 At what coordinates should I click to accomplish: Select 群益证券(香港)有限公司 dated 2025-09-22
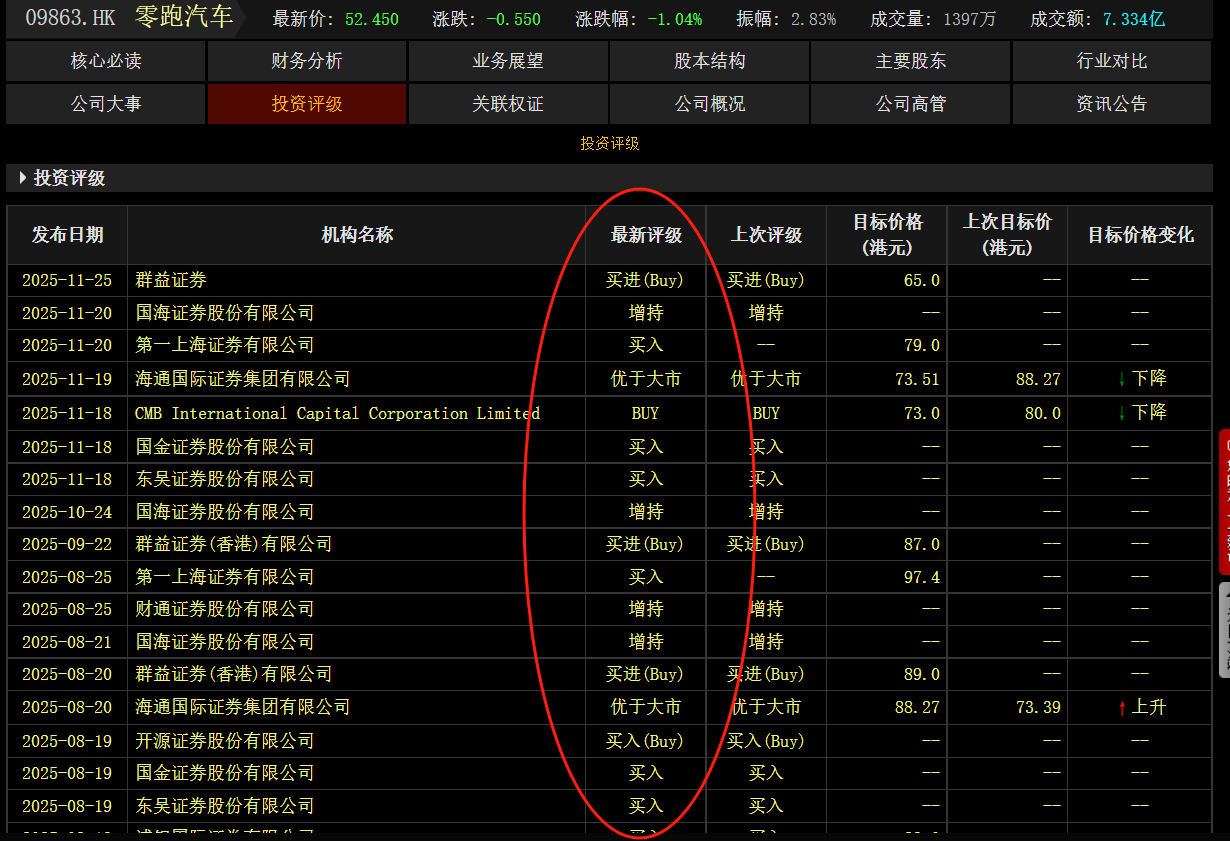click(610, 544)
